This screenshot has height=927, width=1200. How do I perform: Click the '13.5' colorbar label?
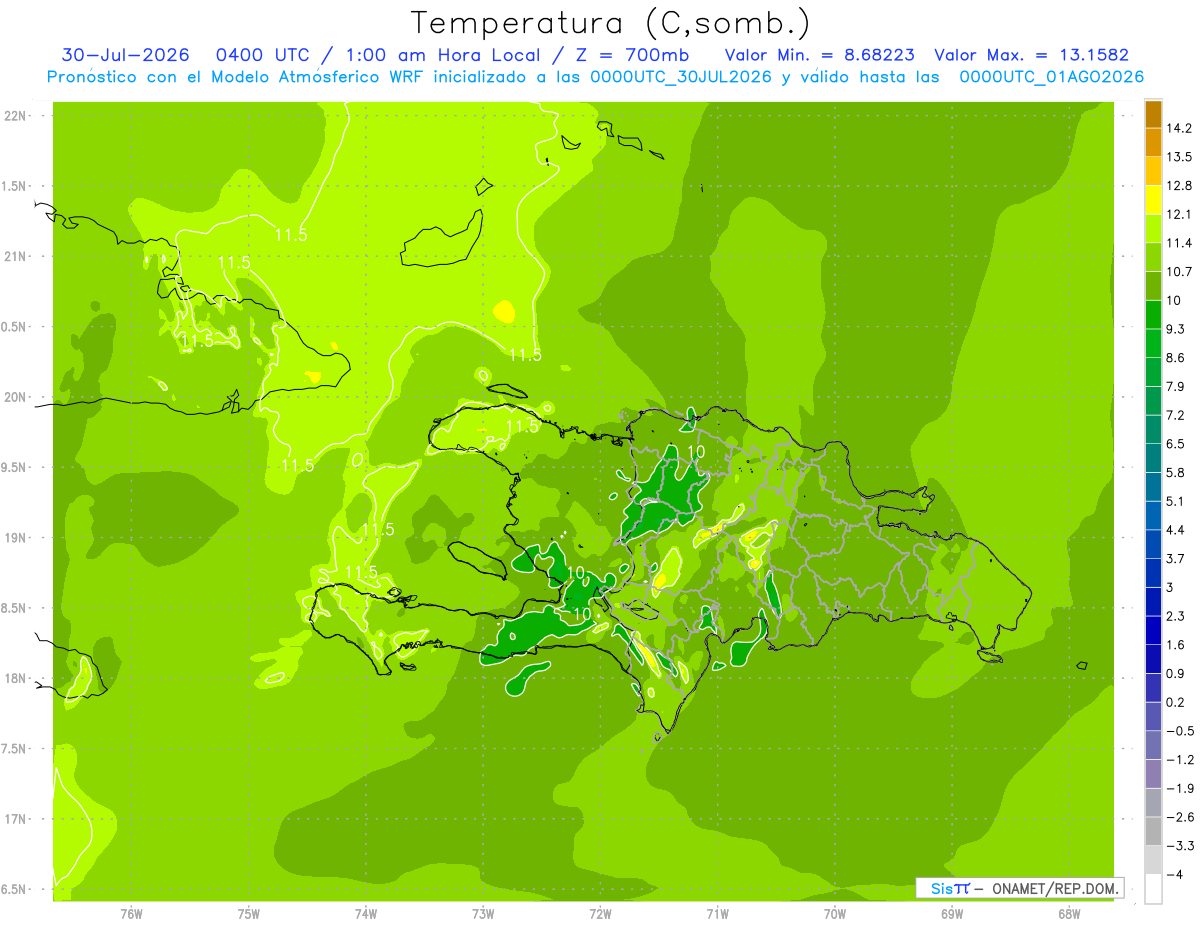[x=1179, y=157]
